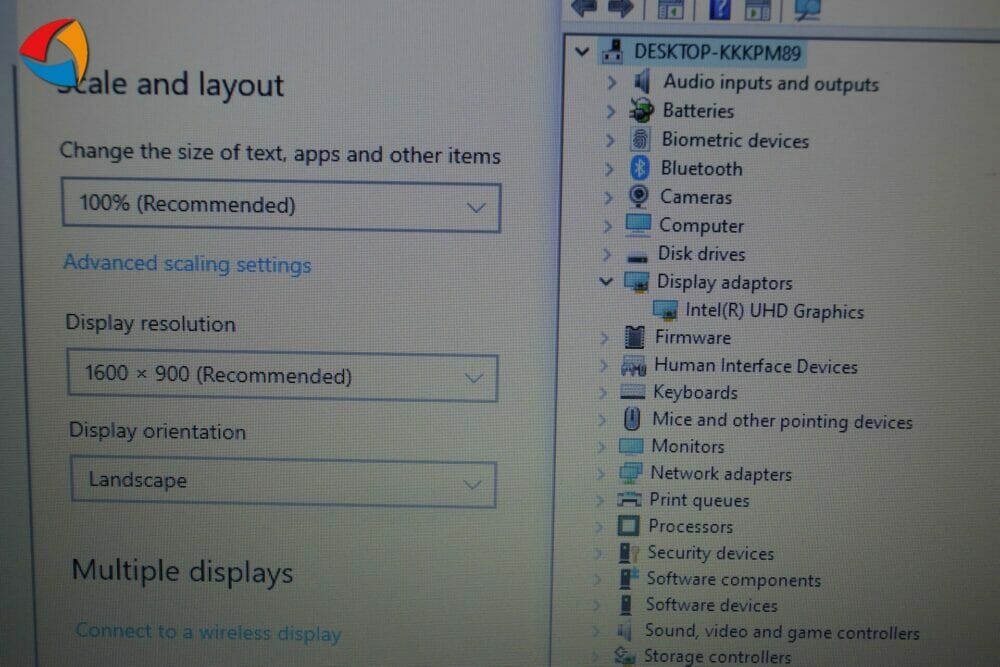Expand the Computer node chevron
This screenshot has width=1000, height=667.
tap(608, 225)
